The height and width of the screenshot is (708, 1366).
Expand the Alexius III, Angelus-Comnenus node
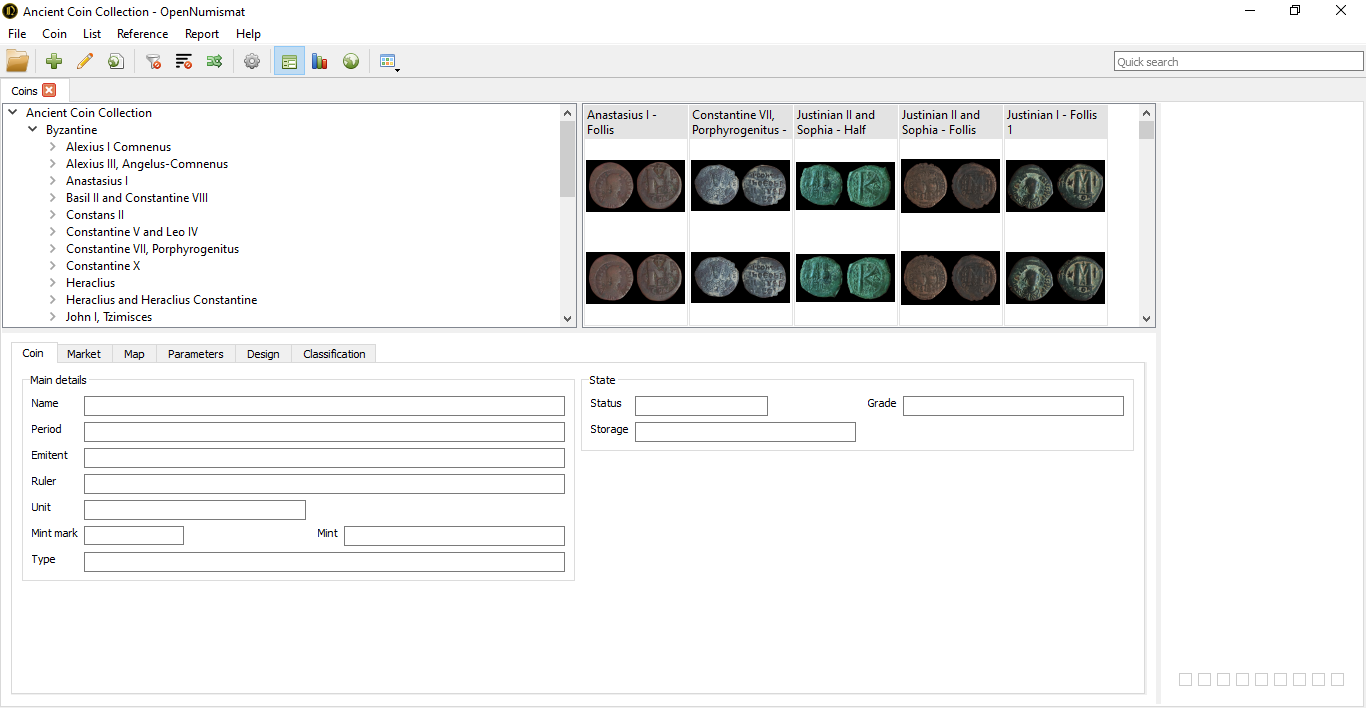pos(52,164)
